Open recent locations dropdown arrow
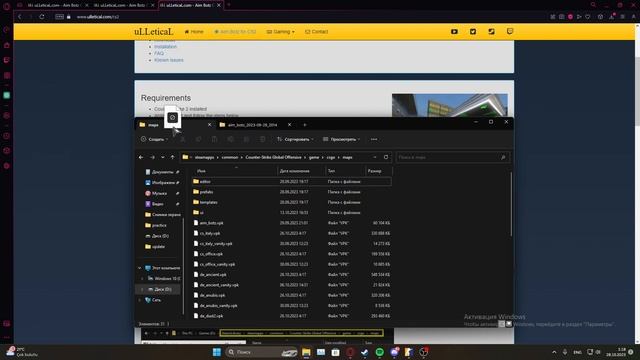Image resolution: width=640 pixels, height=360 pixels. pos(162,157)
